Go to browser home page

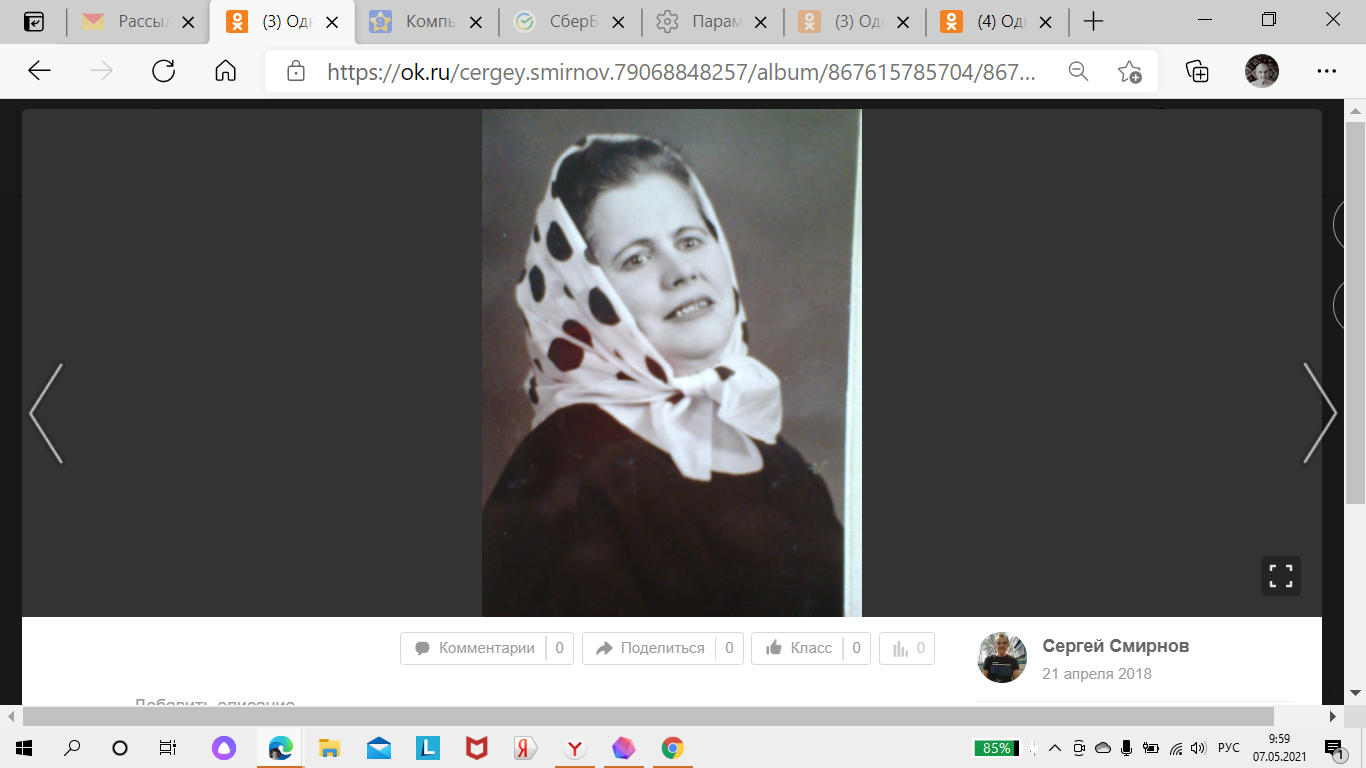click(226, 71)
